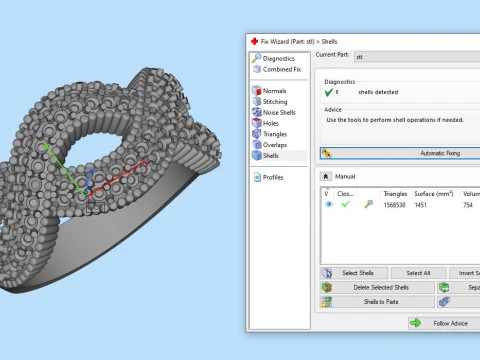Click the Select Shells button
Image resolution: width=480 pixels, height=360 pixels.
tap(354, 273)
